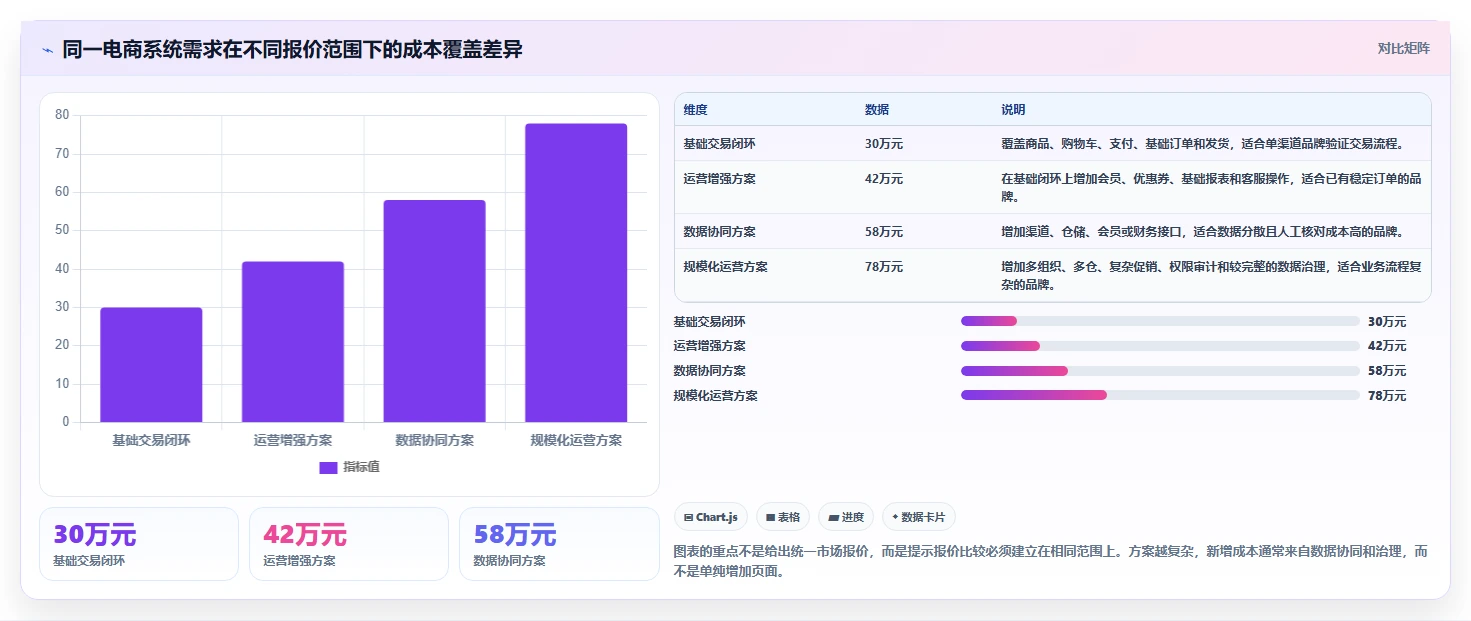Click the 数据协同方案 x-axis label under chart

434,440
